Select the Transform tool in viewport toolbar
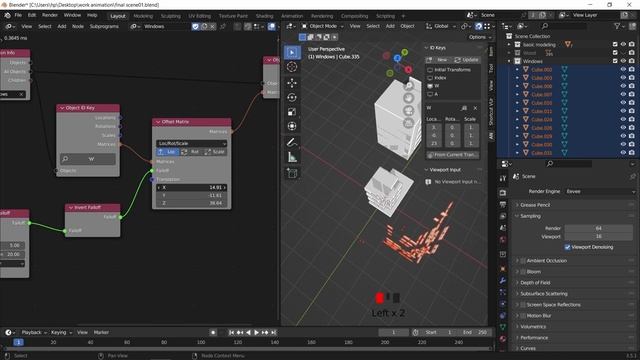The image size is (640, 360). (x=292, y=126)
